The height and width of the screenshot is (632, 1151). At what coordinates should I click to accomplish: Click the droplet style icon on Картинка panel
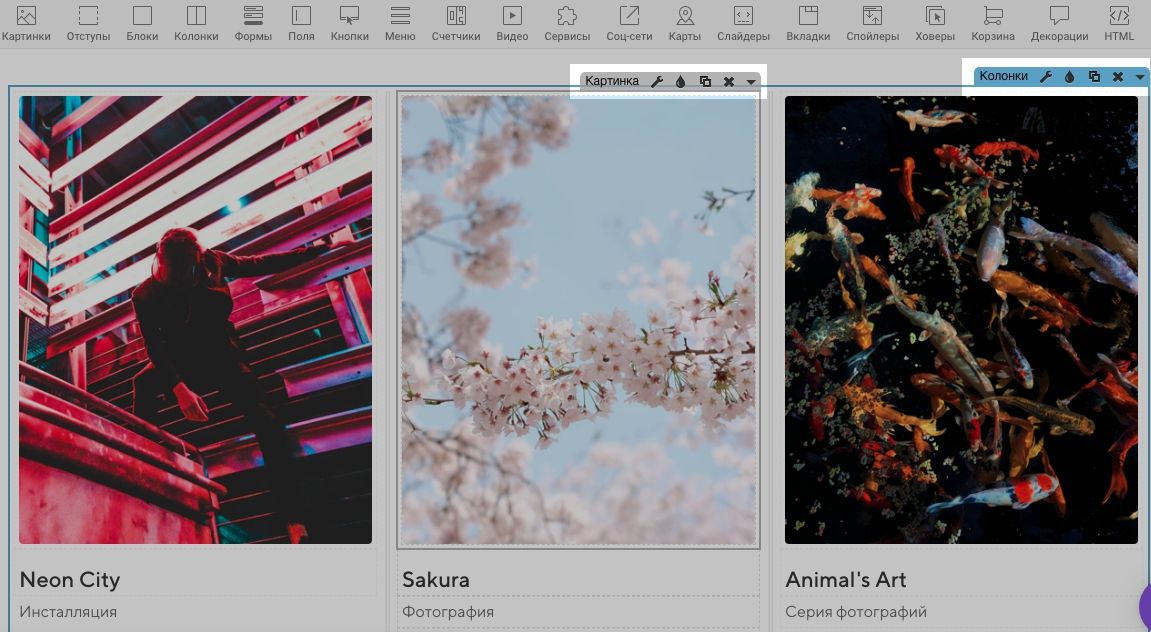click(x=680, y=81)
